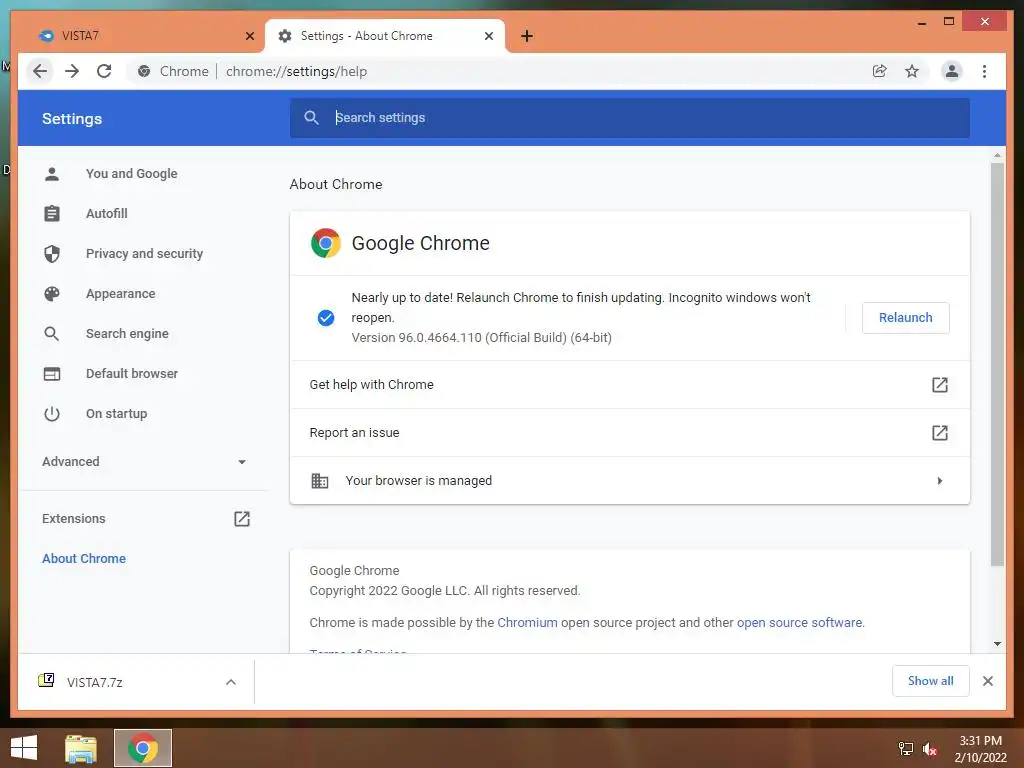The width and height of the screenshot is (1024, 768).
Task: Click Show all downloads
Action: [x=930, y=681]
